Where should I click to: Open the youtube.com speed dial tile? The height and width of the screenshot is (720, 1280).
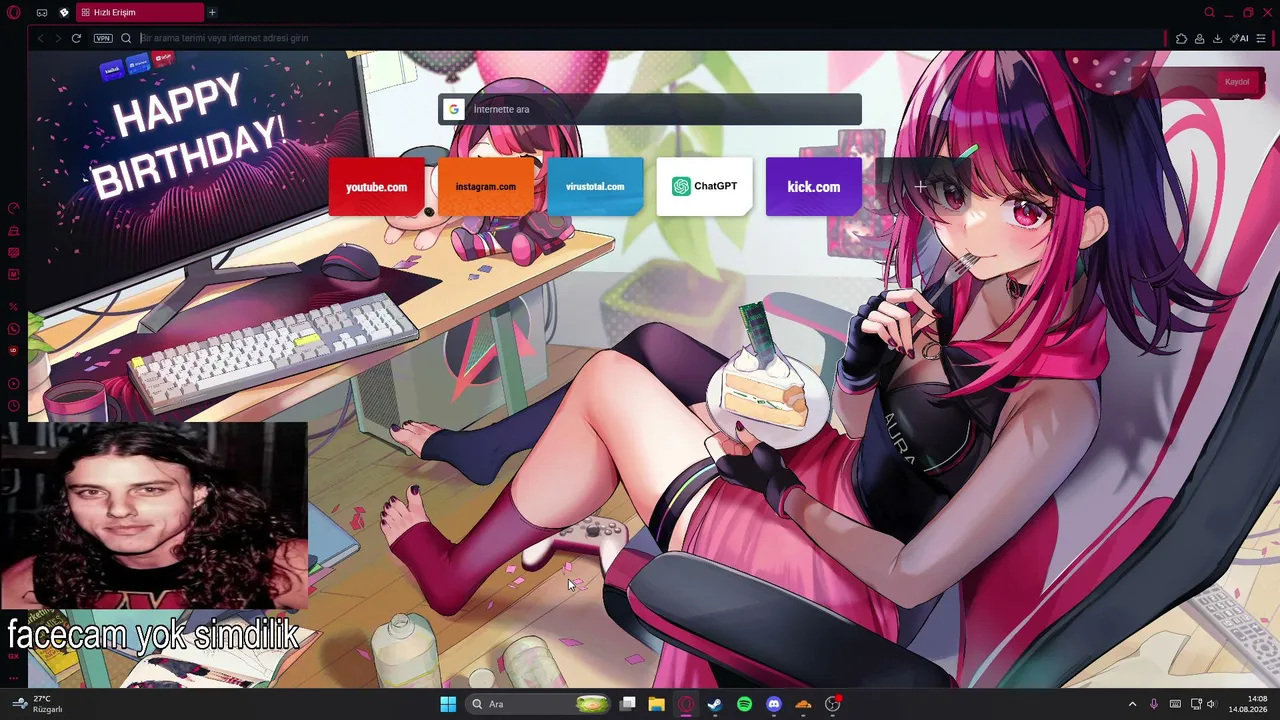coord(376,186)
